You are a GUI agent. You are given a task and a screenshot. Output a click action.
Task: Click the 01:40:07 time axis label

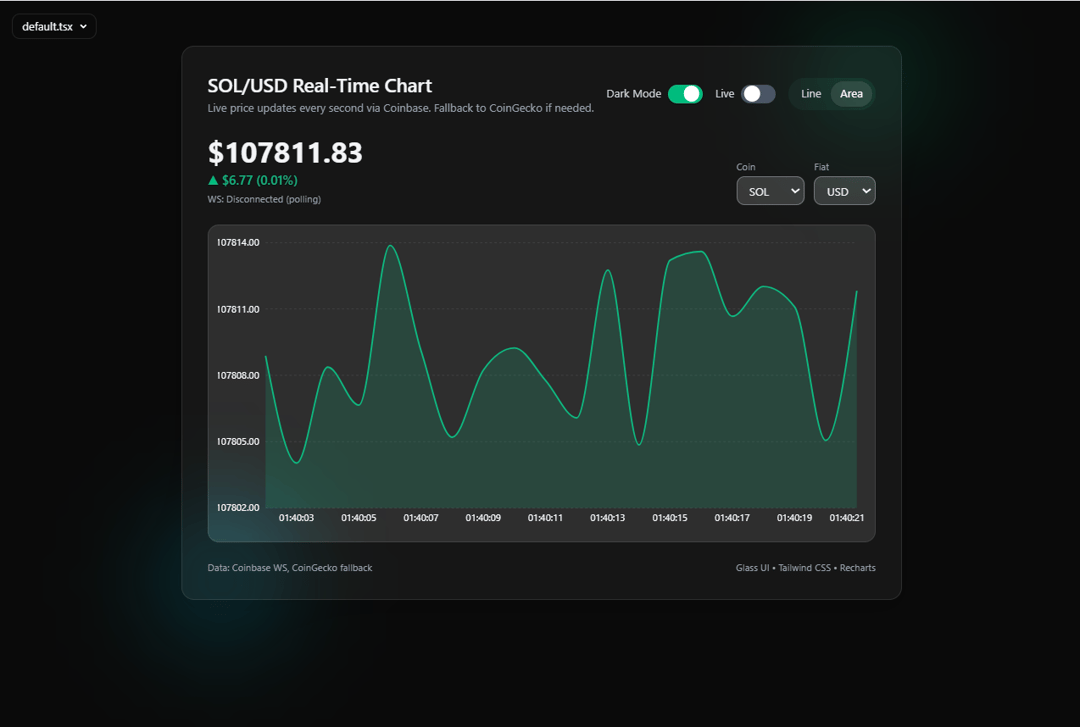(421, 518)
